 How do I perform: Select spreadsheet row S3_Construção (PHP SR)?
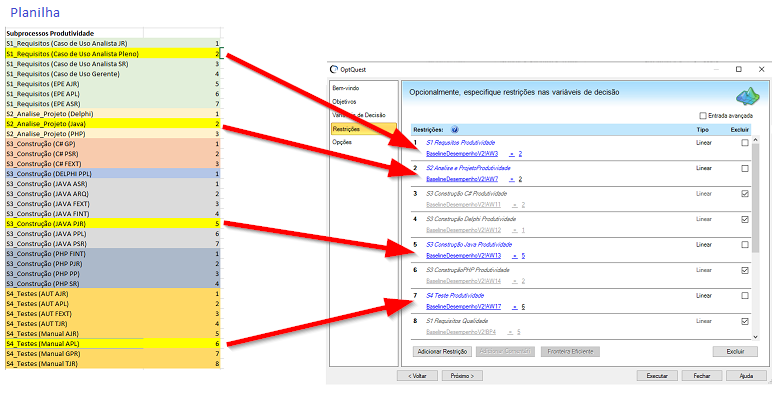[x=112, y=284]
